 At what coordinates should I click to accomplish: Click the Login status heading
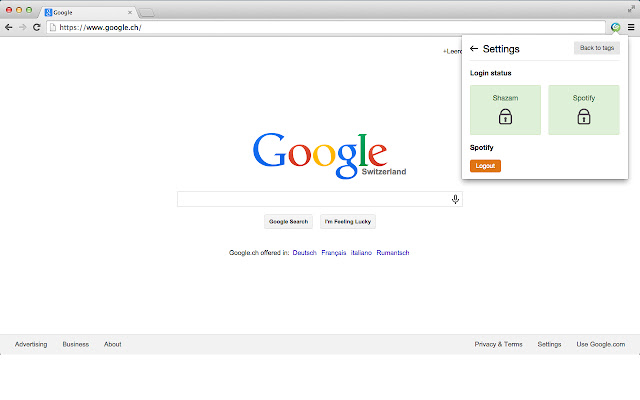pos(491,73)
